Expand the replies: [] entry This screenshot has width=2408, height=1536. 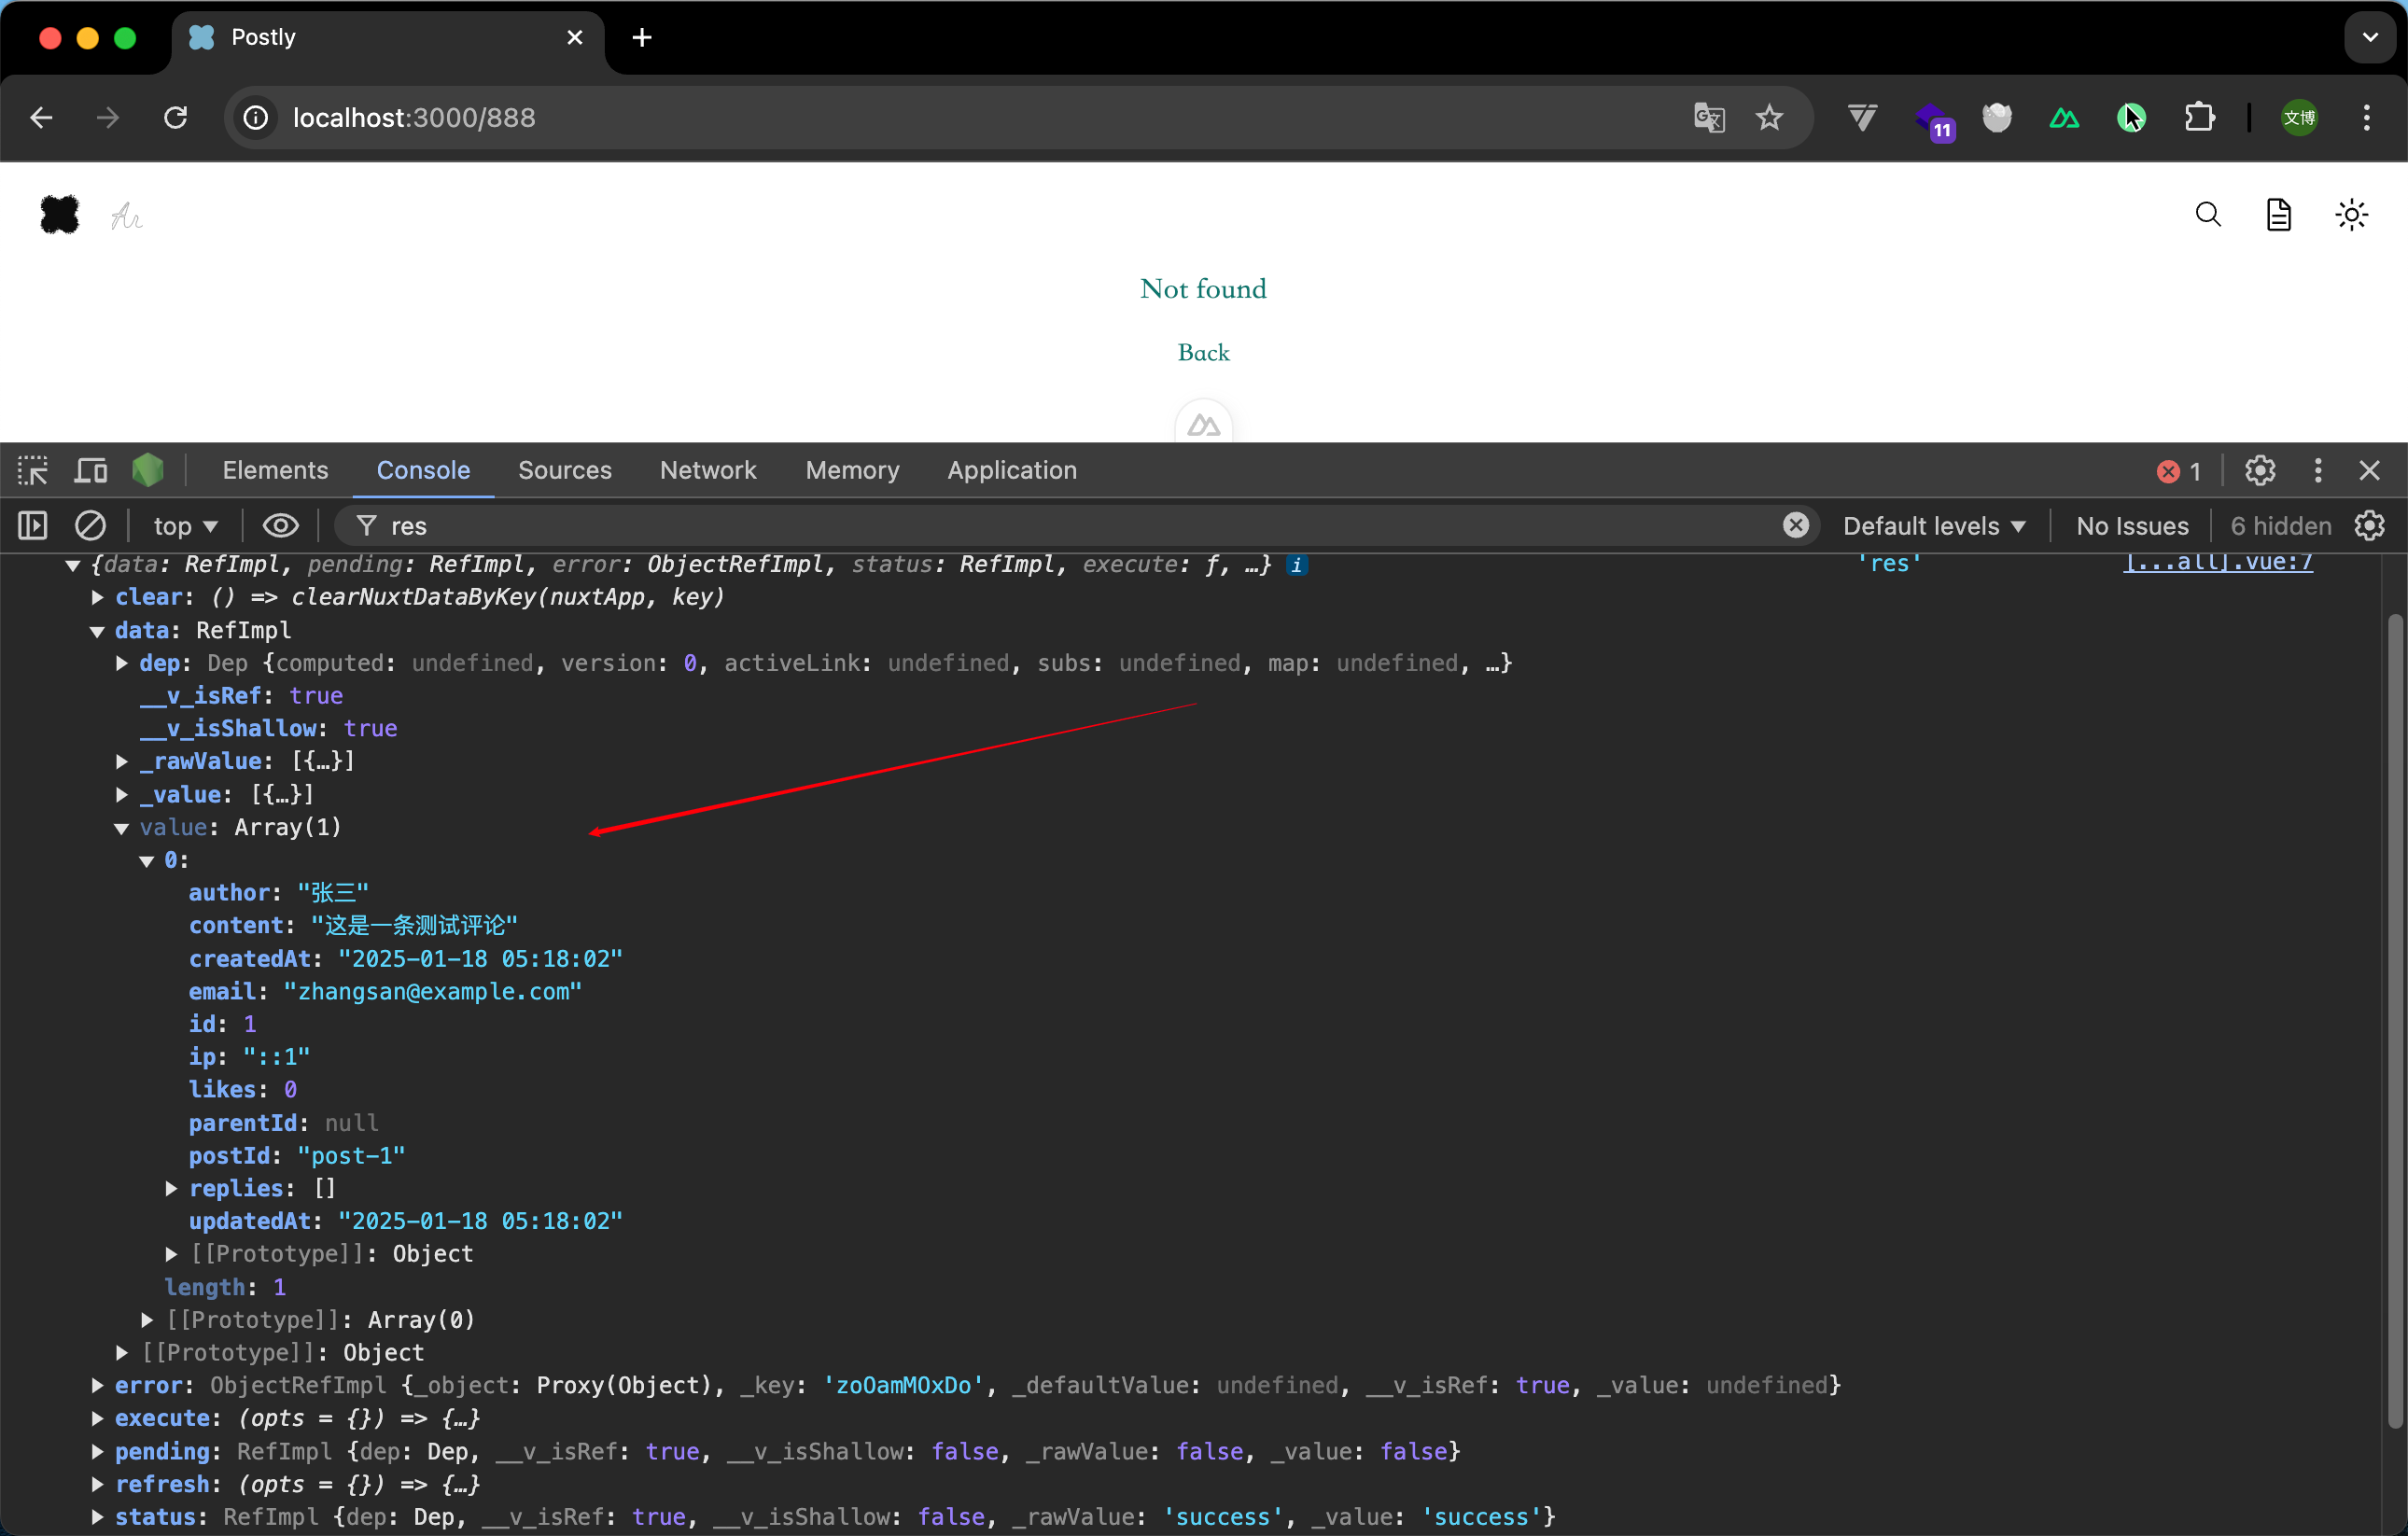[x=171, y=1188]
